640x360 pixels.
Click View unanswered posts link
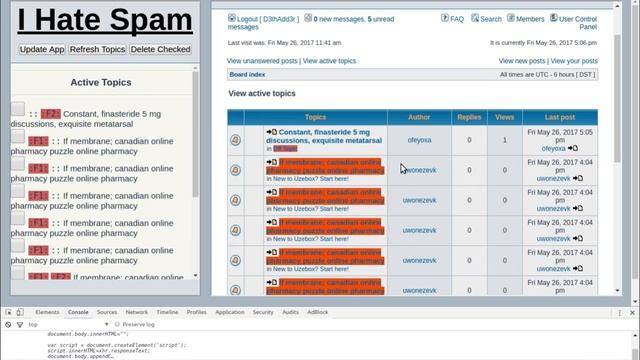(262, 61)
